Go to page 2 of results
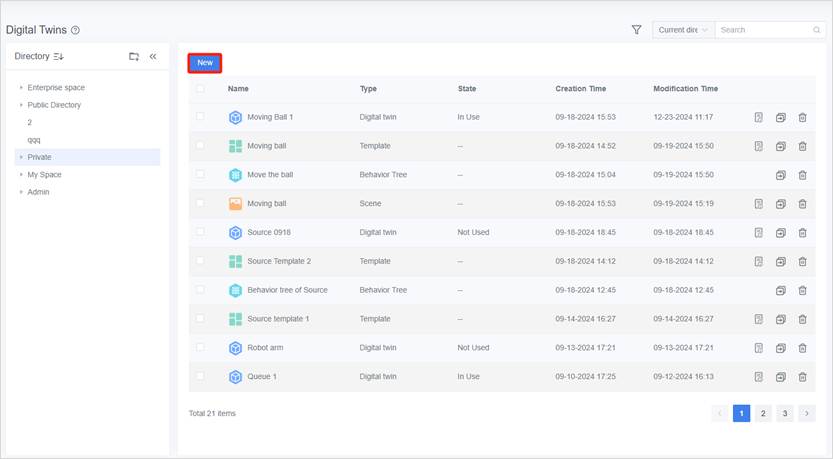833x459 pixels. click(x=763, y=413)
